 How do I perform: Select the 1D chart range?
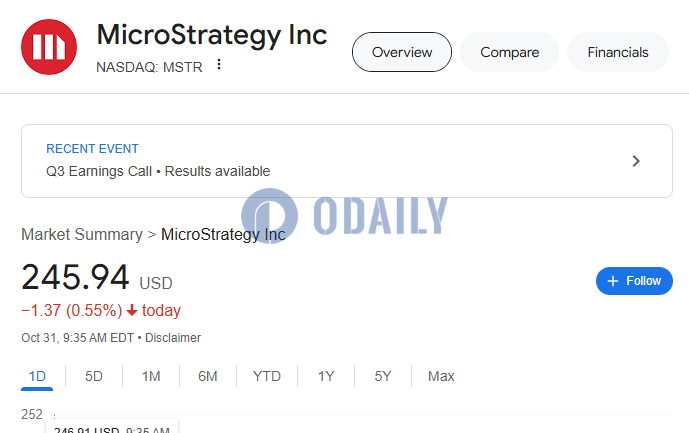click(x=37, y=376)
